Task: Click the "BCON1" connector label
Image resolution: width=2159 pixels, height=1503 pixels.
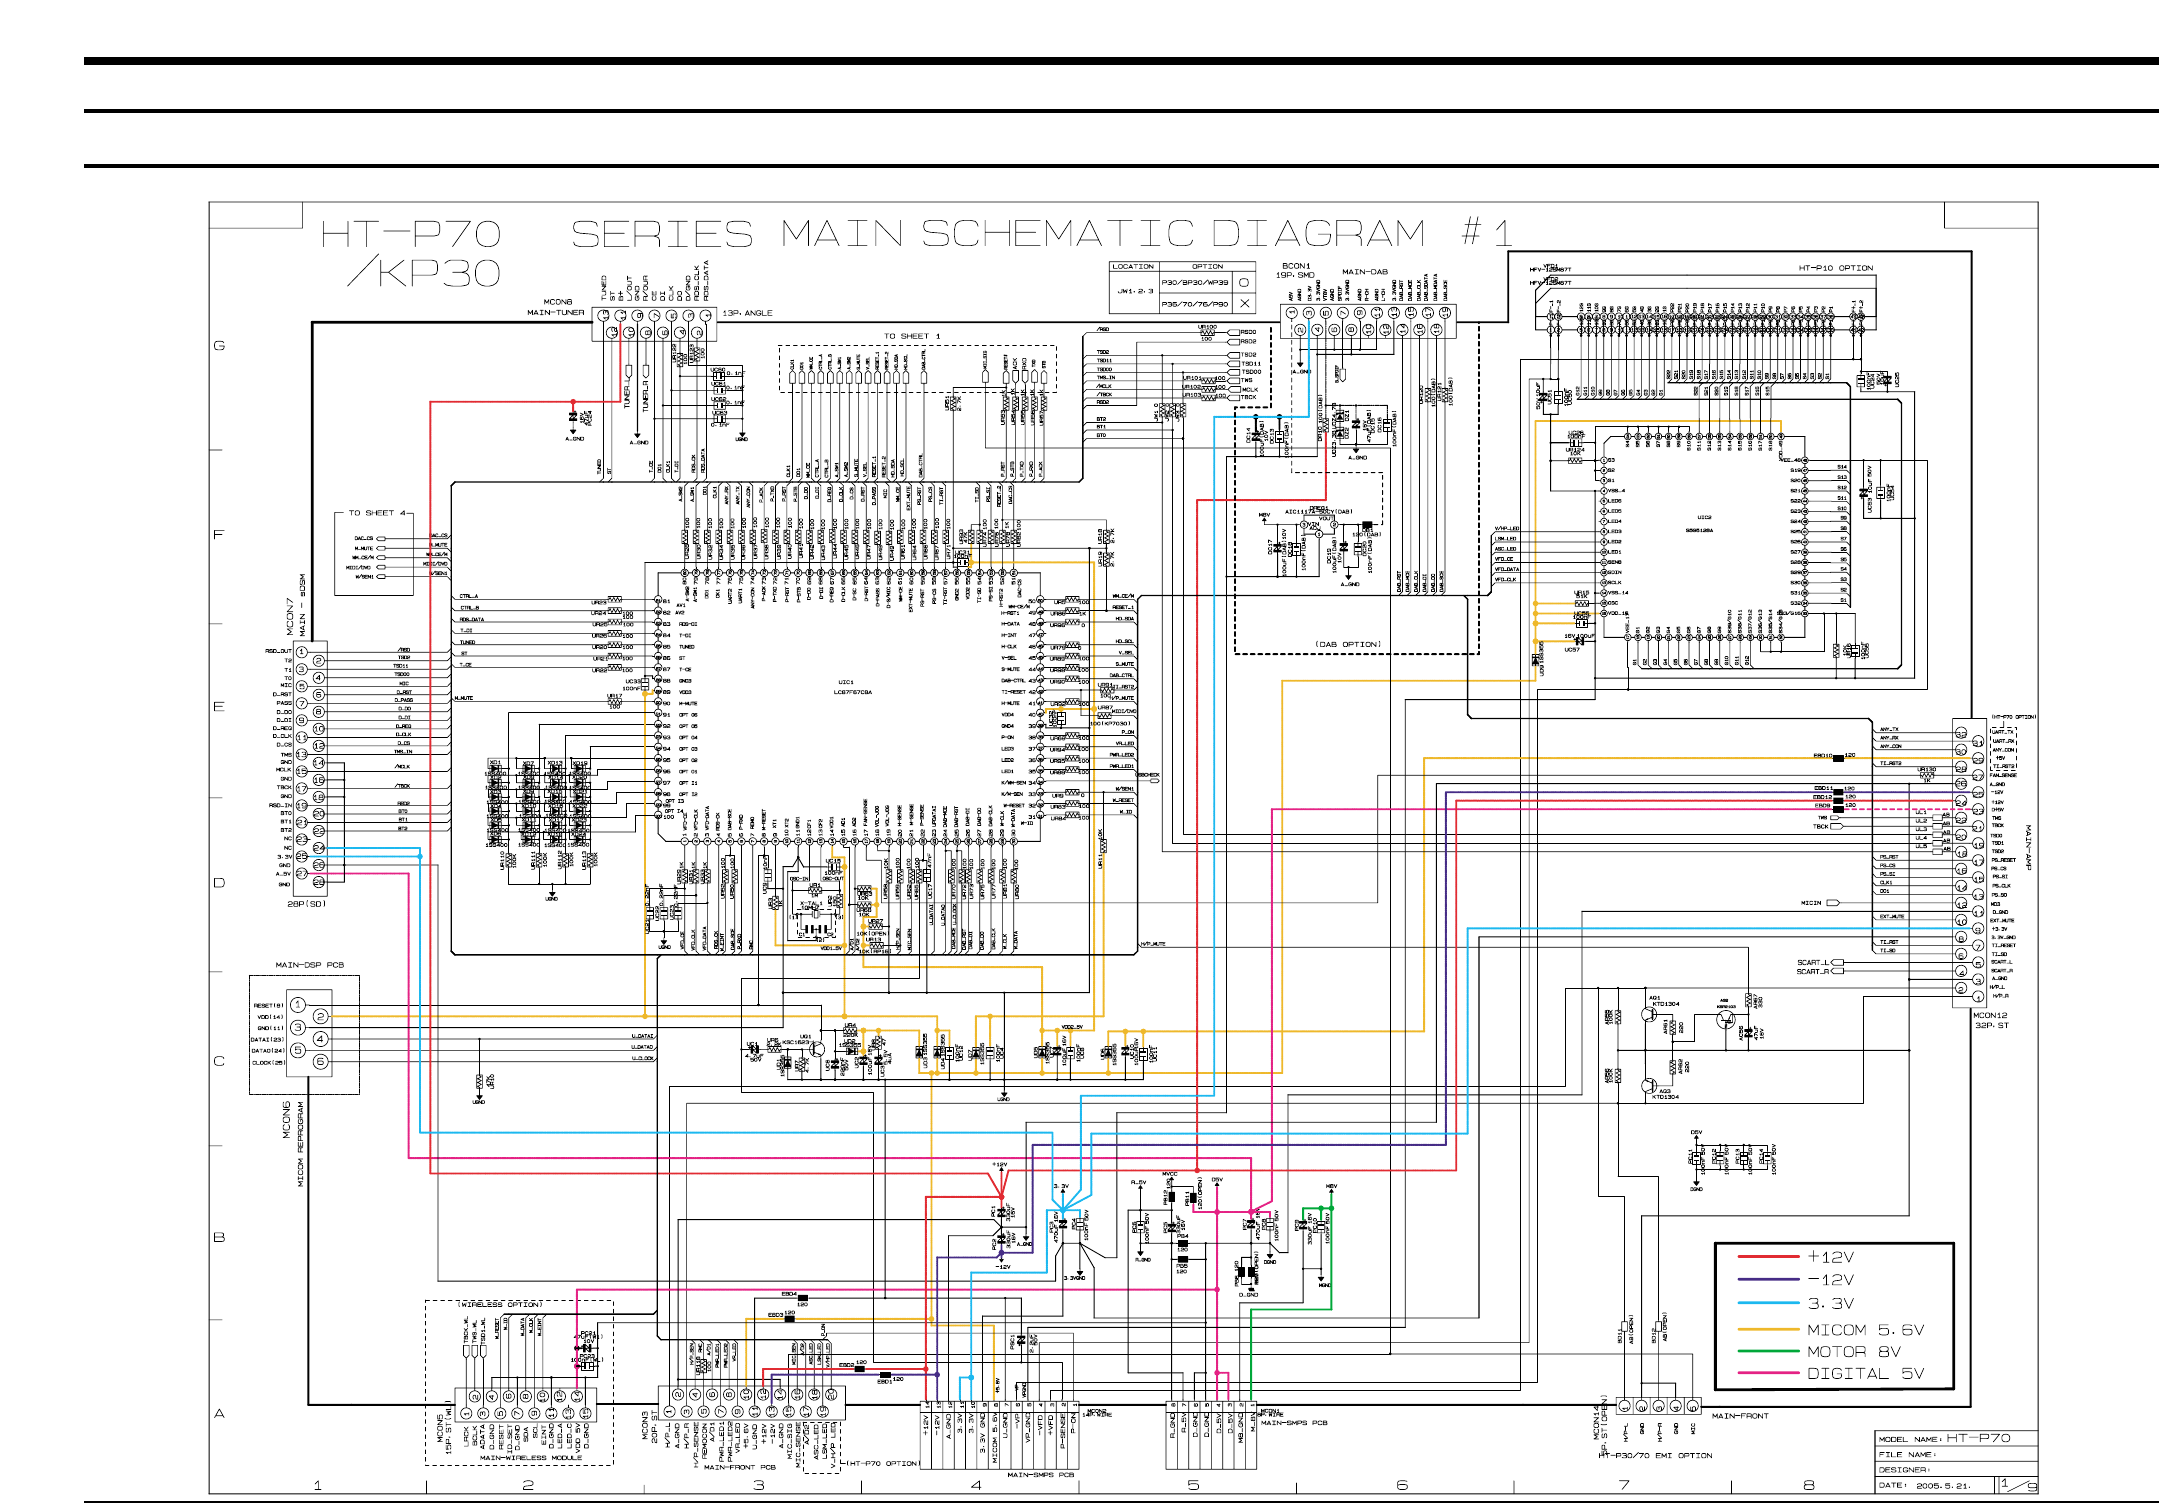Action: [1296, 266]
